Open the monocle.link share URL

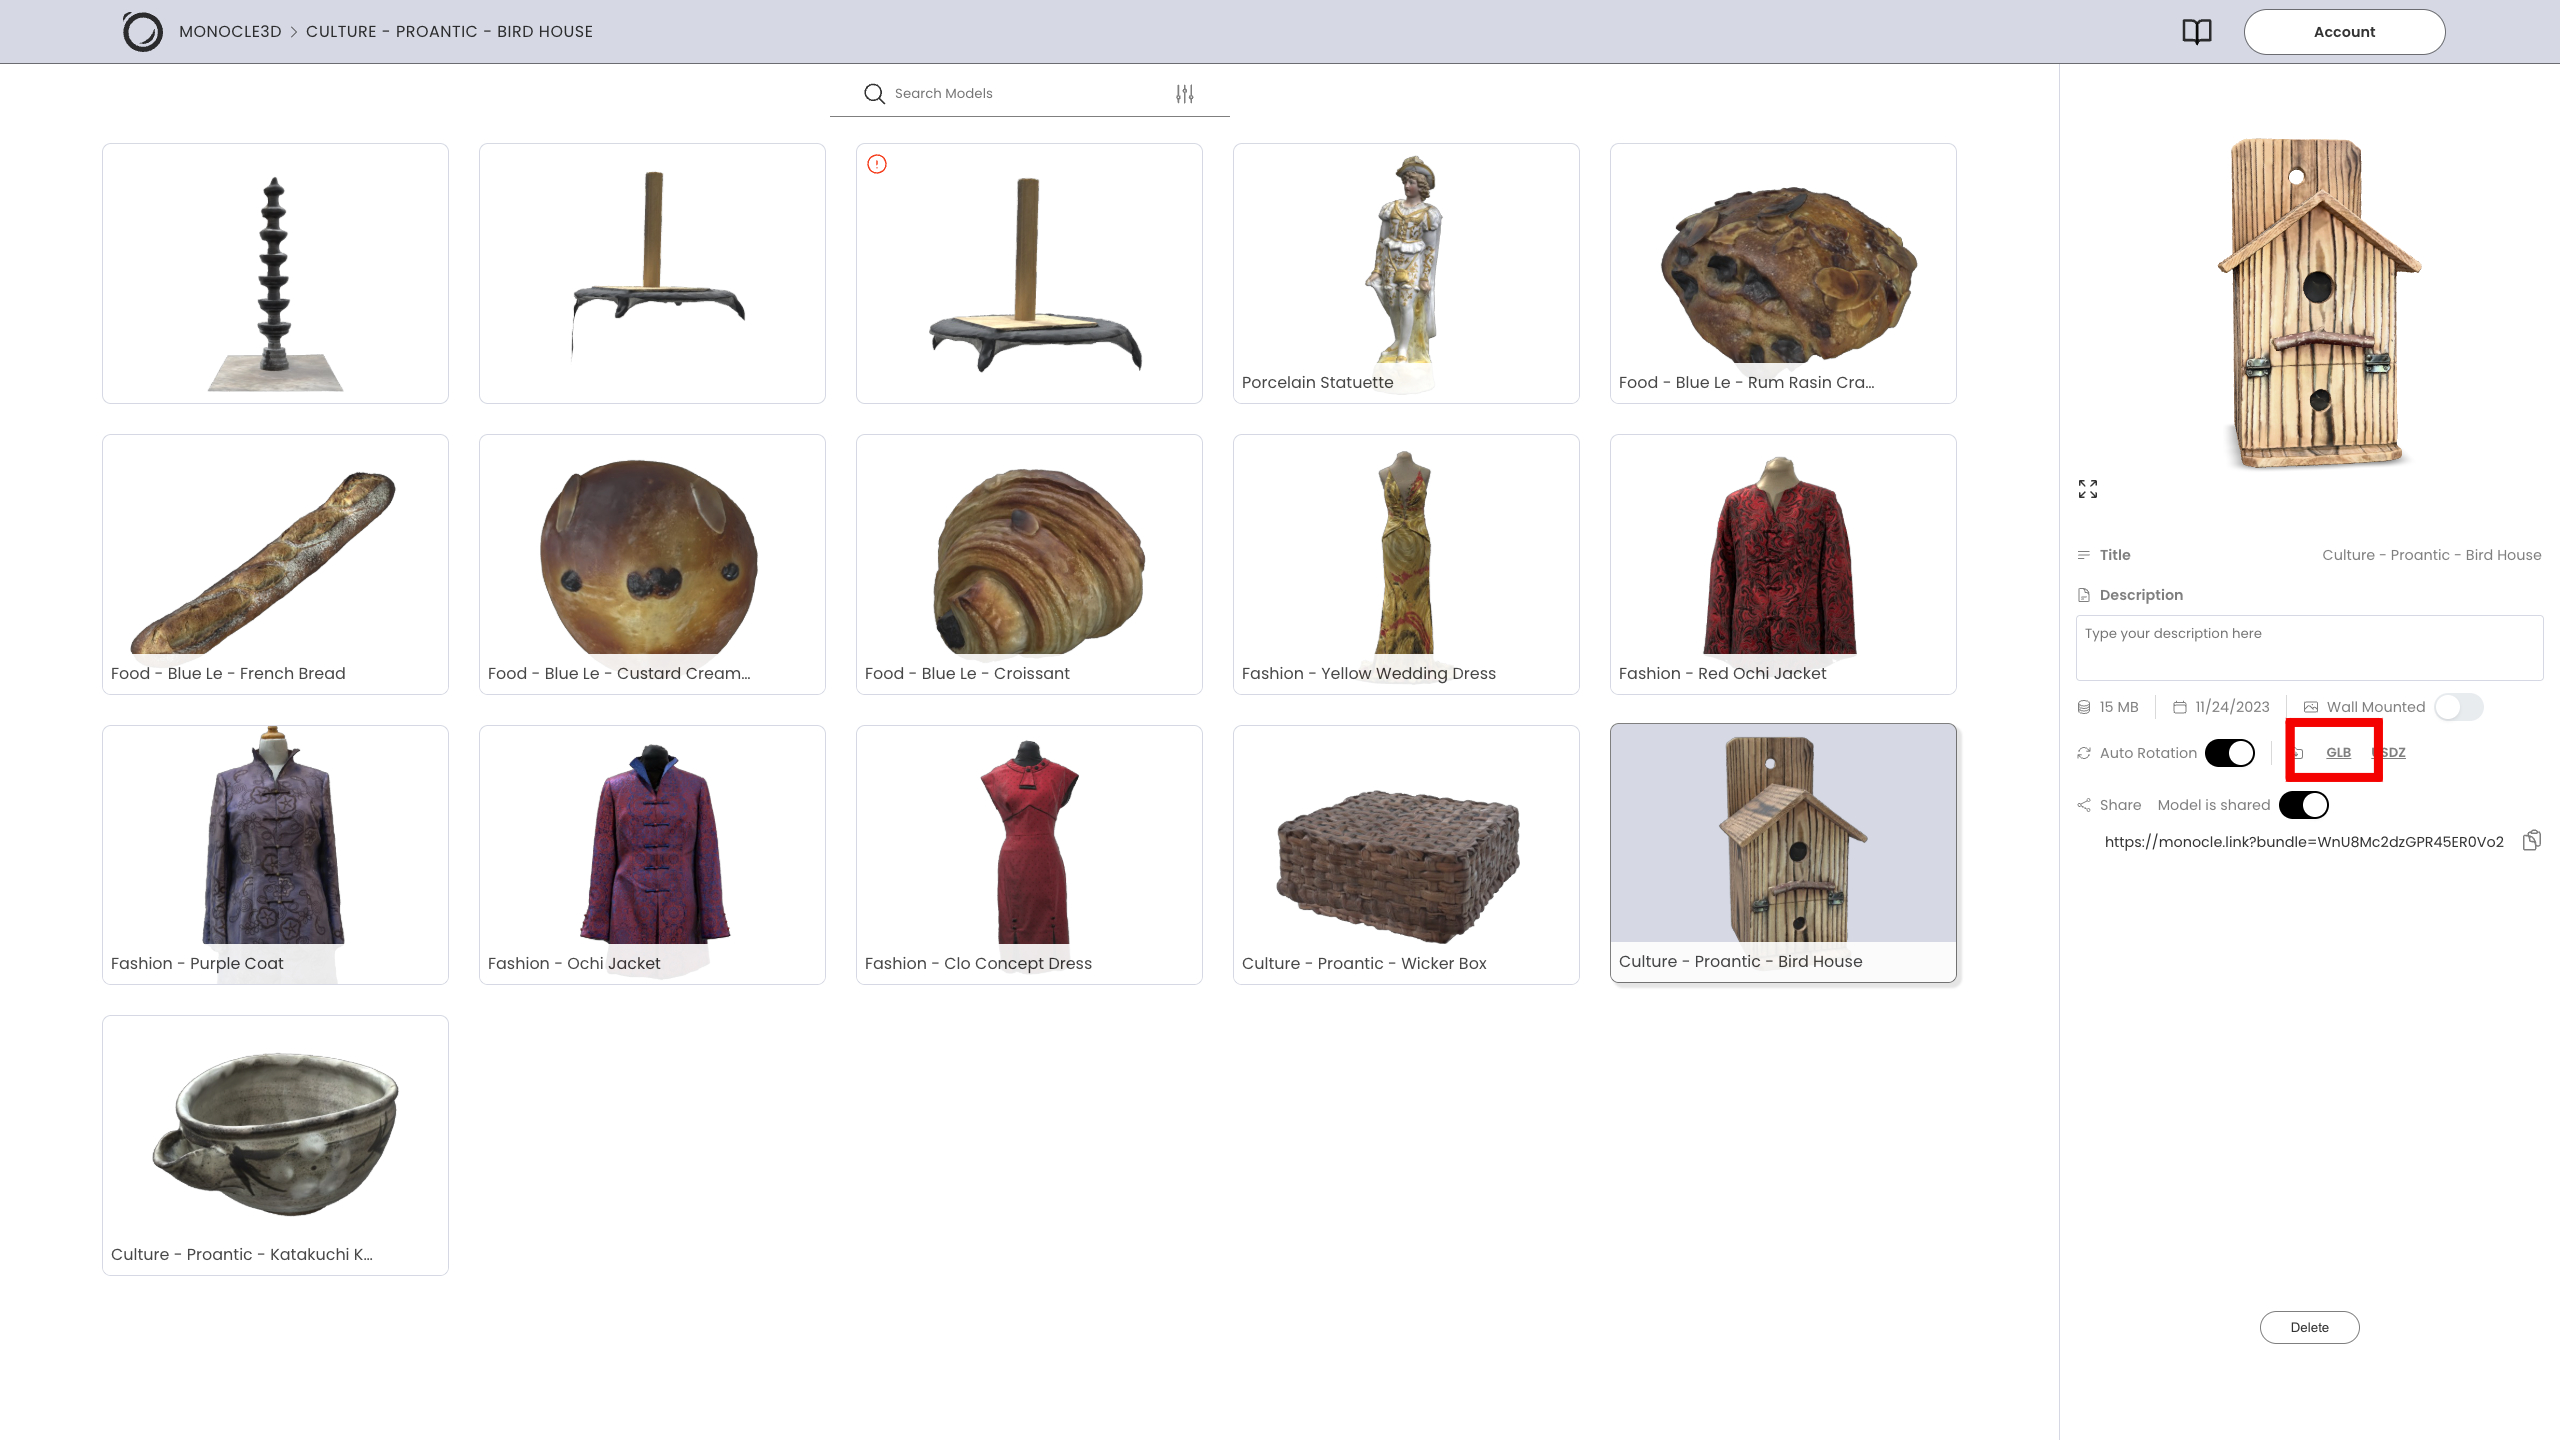pos(2304,842)
